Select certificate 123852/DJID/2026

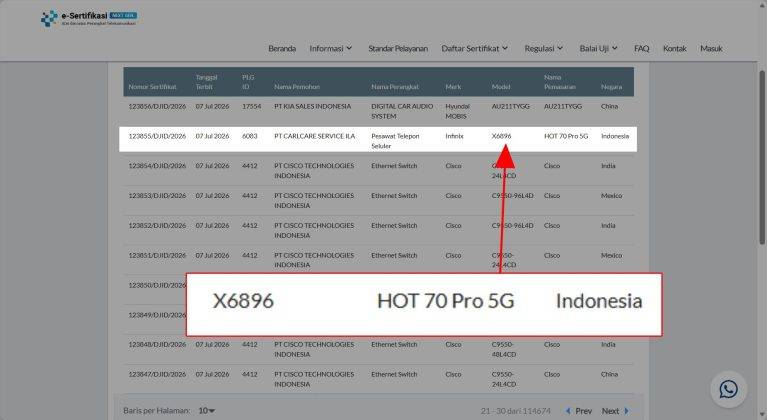click(x=157, y=225)
